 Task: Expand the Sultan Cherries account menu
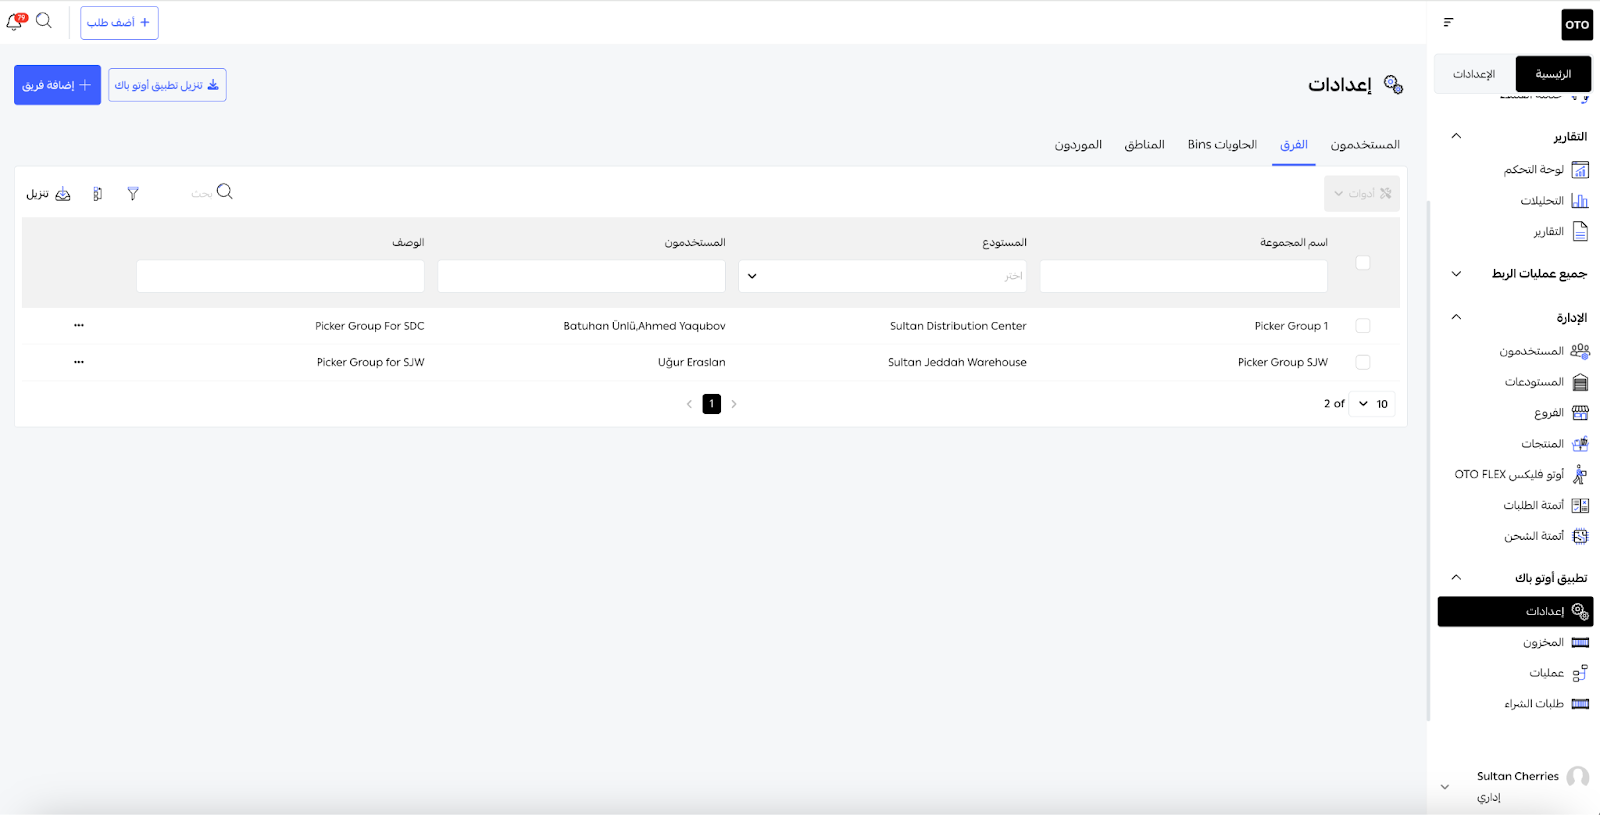1444,787
